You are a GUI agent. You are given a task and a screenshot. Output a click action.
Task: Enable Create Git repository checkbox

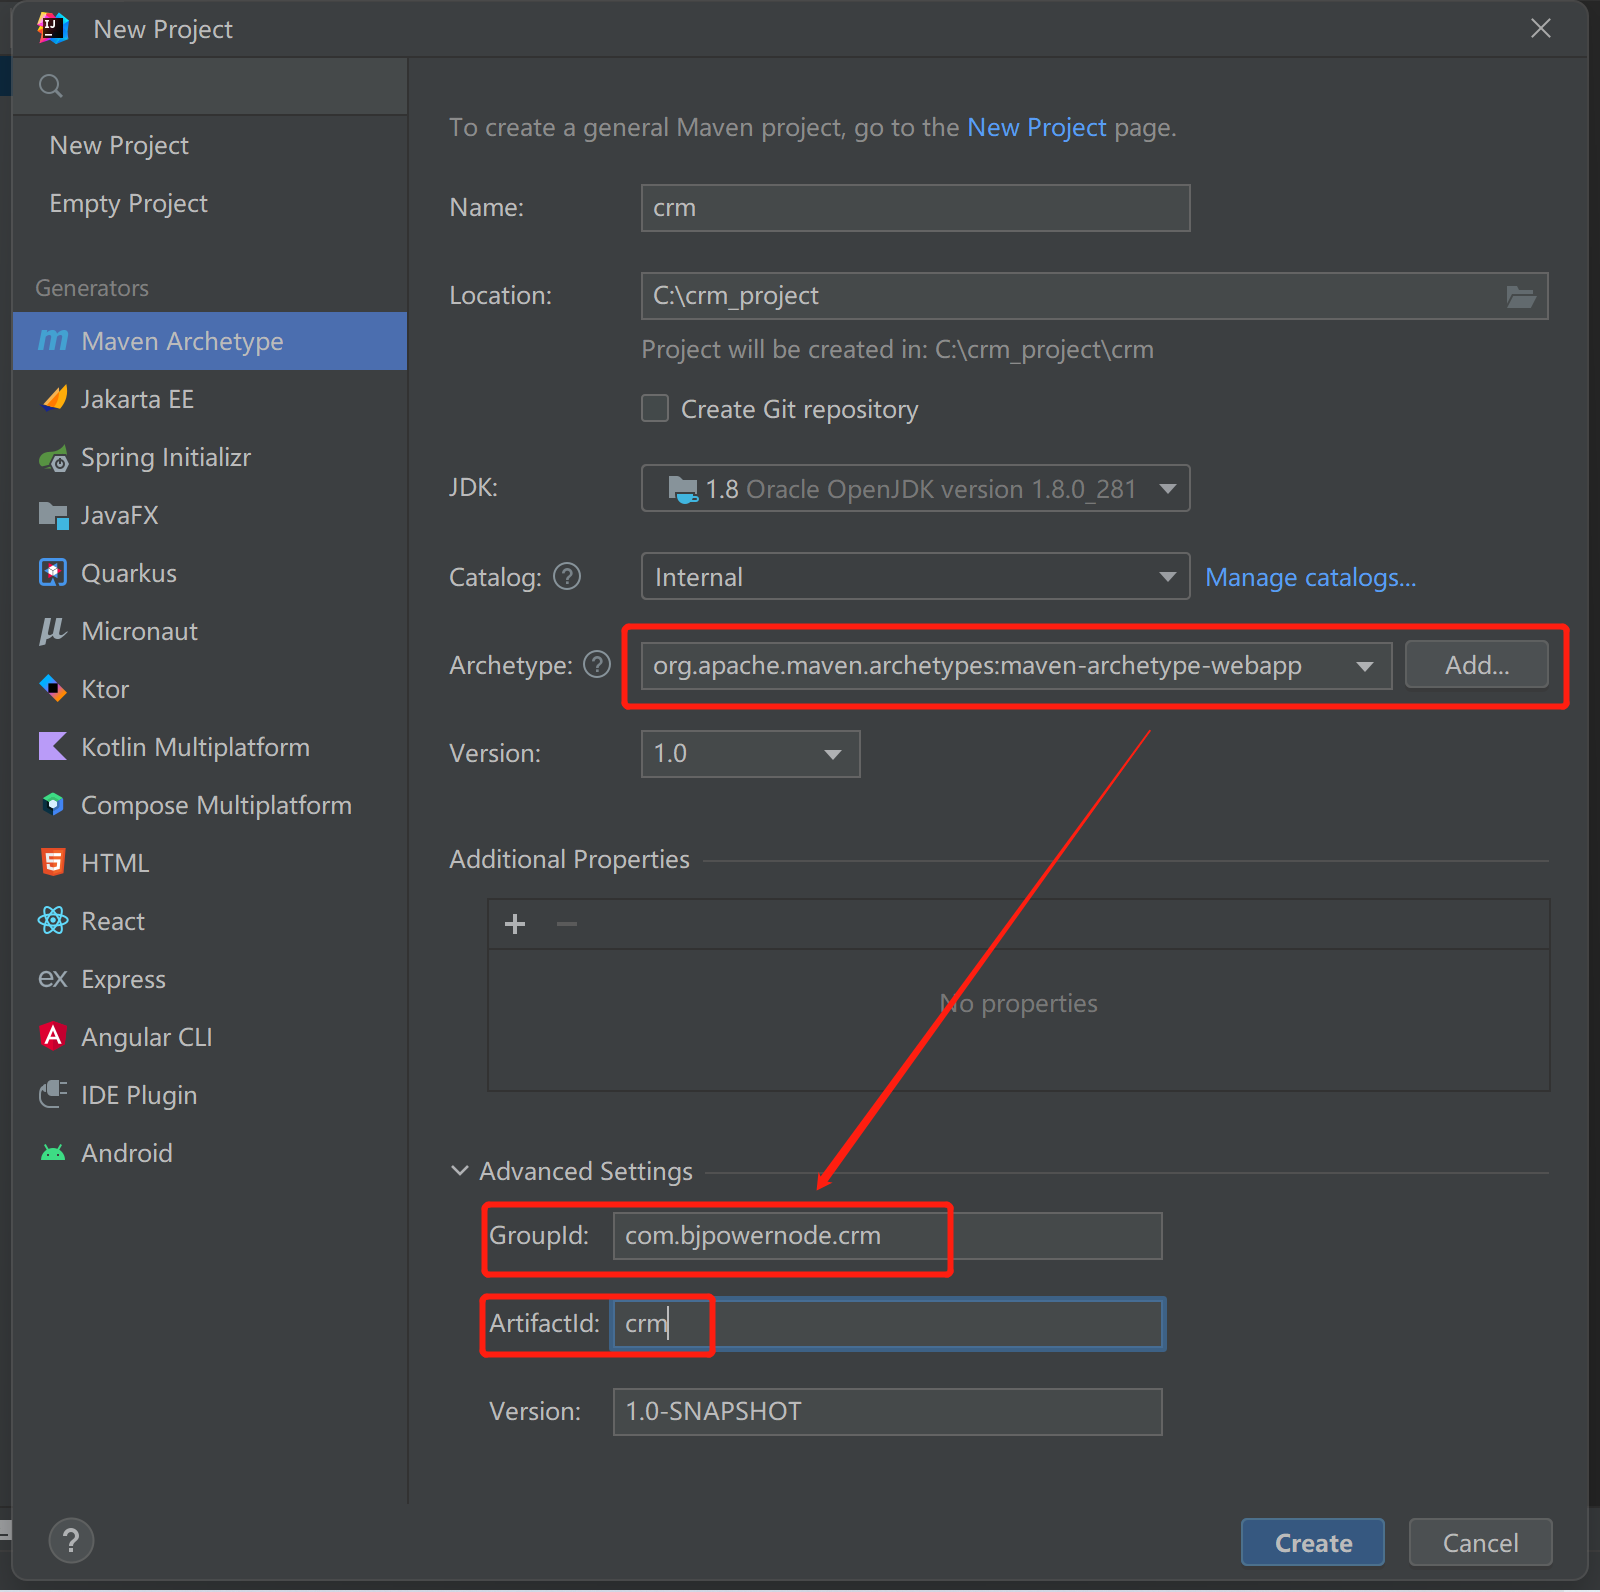tap(655, 408)
